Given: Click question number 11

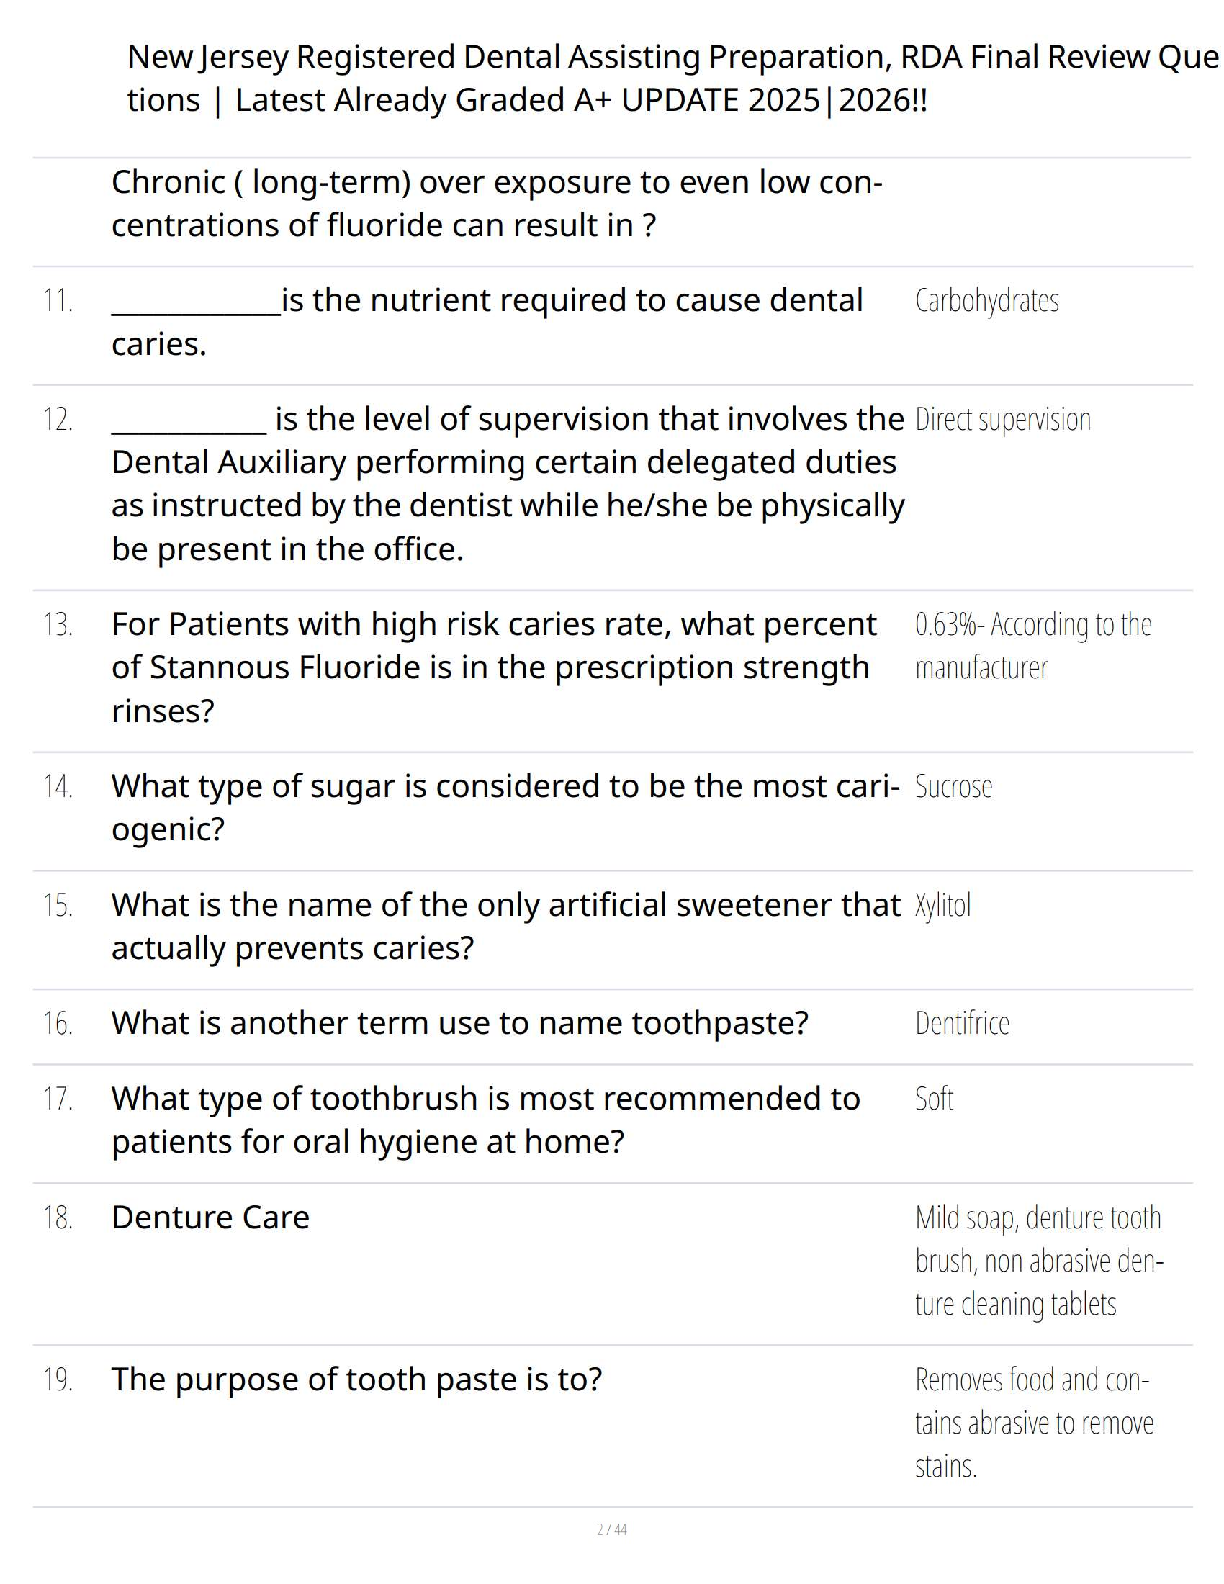Looking at the screenshot, I should (x=58, y=300).
